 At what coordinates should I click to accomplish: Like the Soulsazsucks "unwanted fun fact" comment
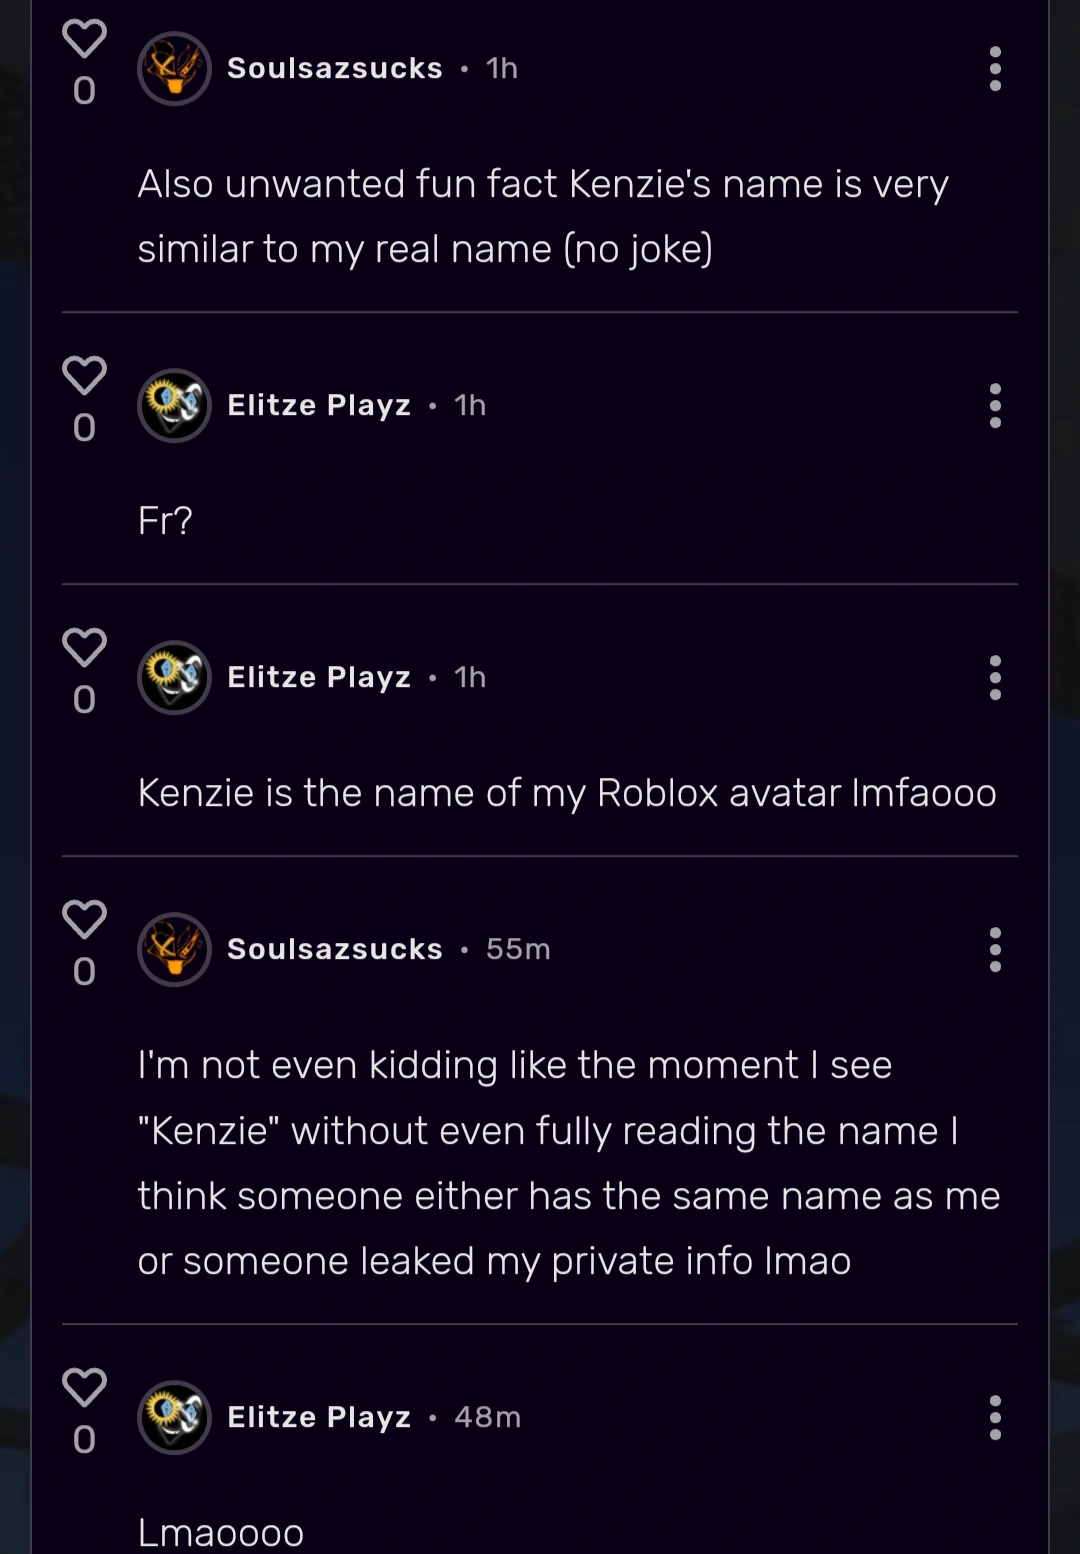tap(84, 40)
